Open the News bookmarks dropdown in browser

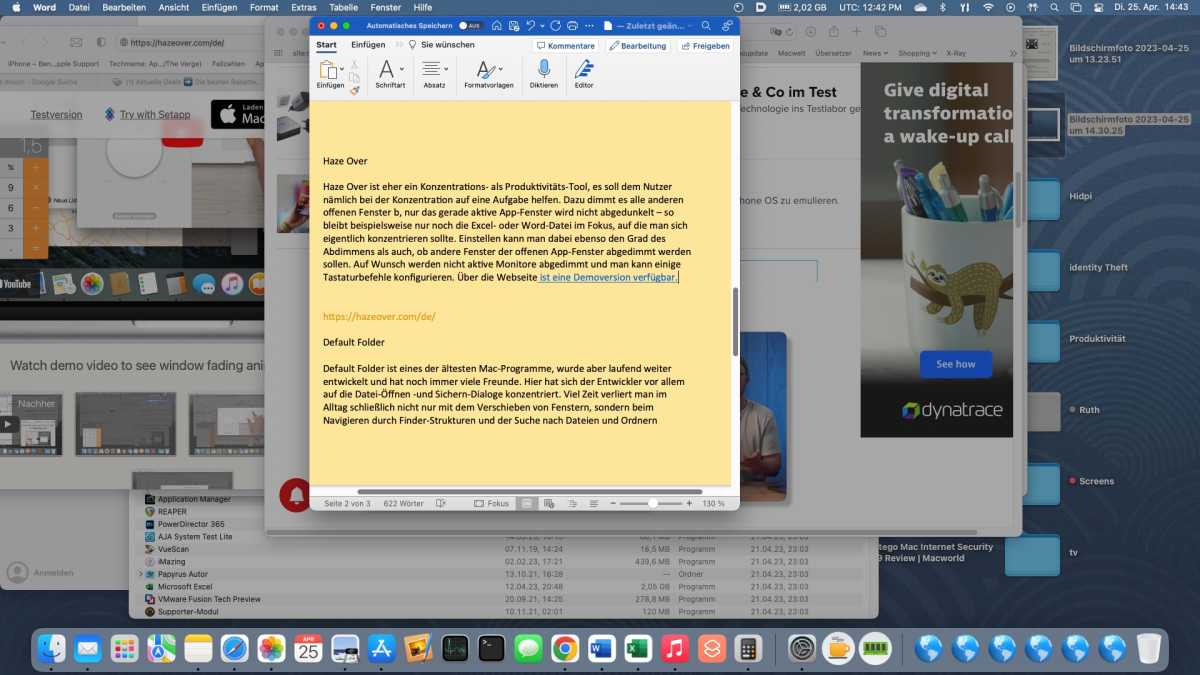coord(875,53)
